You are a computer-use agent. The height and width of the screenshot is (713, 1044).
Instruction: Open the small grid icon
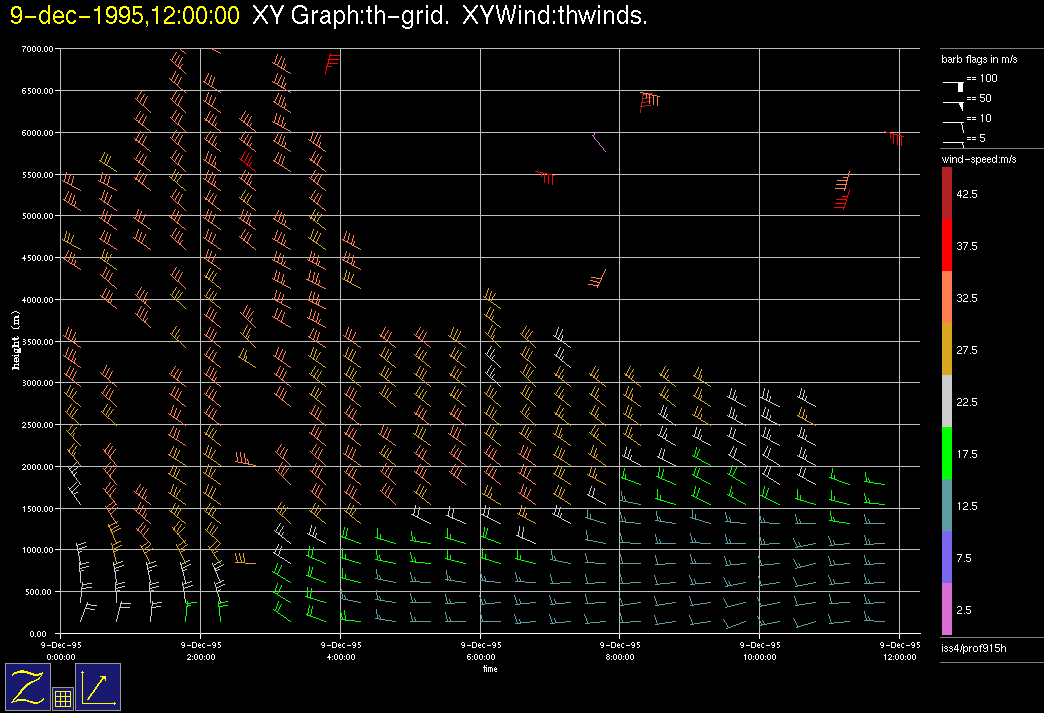62,699
